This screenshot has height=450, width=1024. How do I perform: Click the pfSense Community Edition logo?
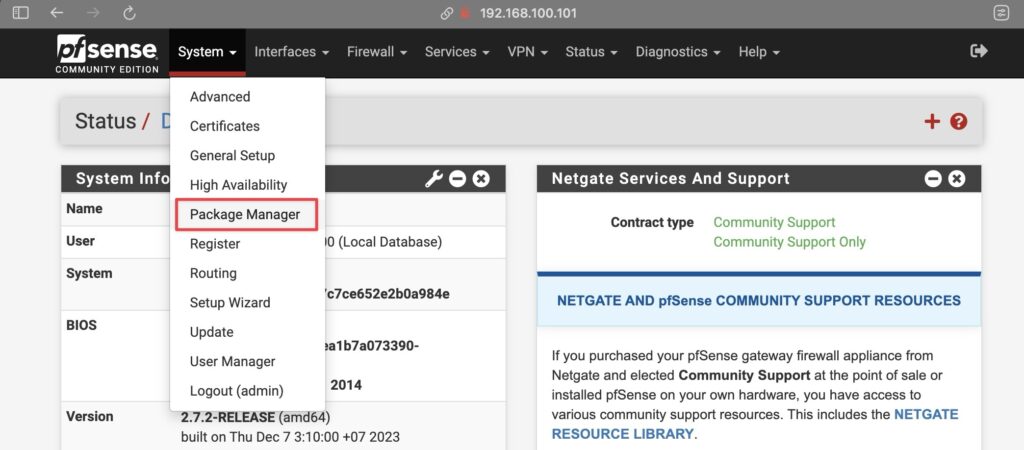click(107, 54)
